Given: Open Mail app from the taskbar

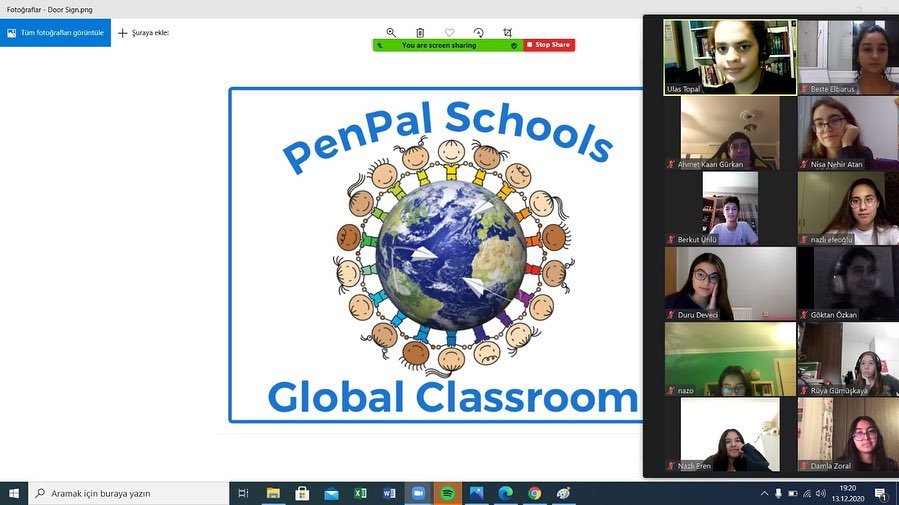Looking at the screenshot, I should [331, 493].
